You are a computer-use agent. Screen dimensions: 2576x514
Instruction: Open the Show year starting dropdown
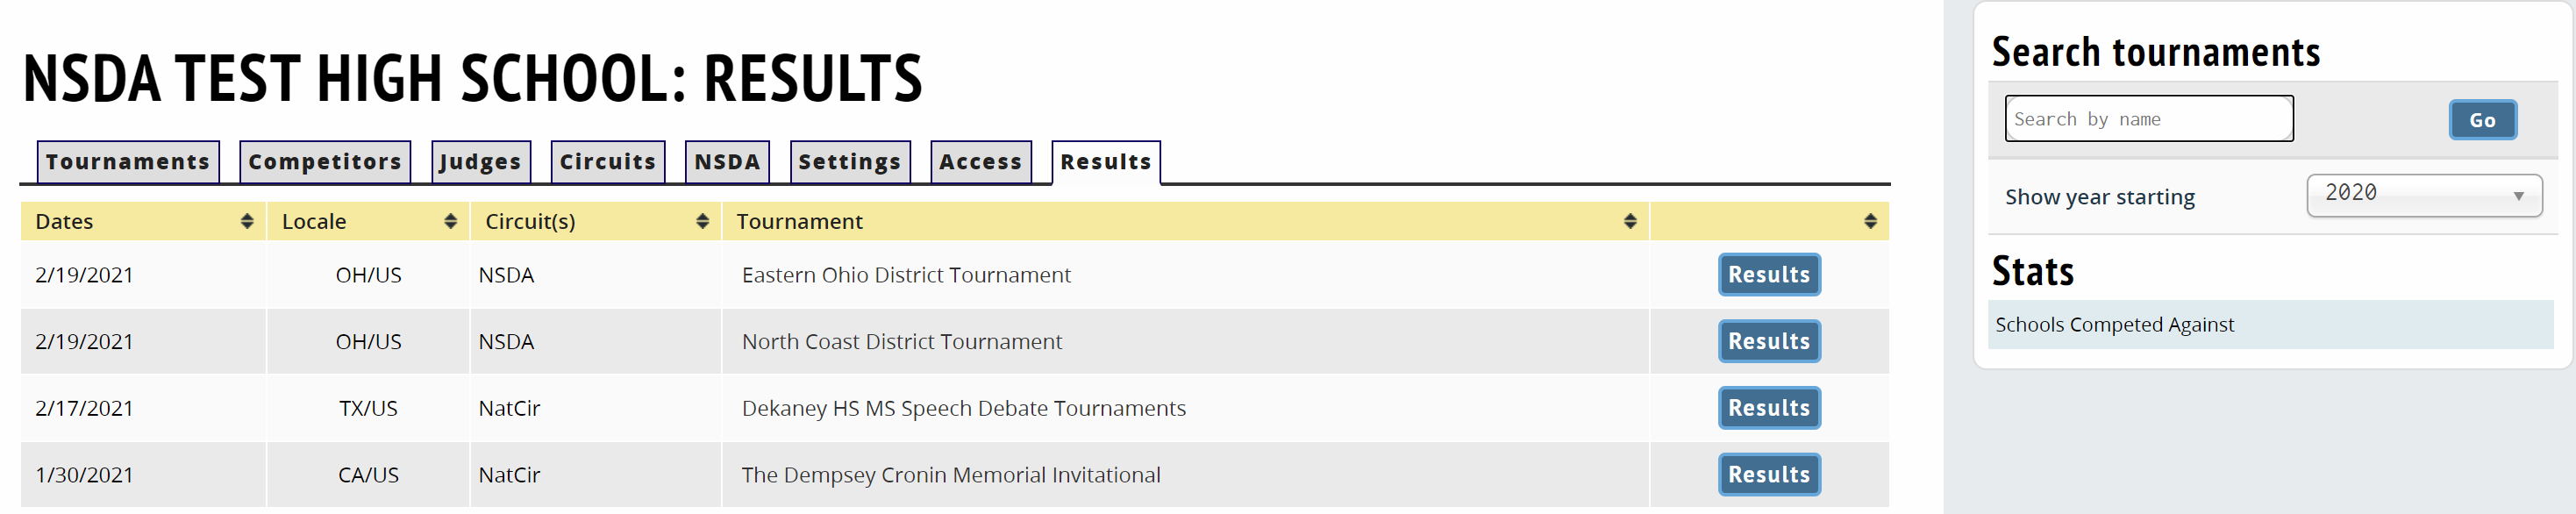pyautogui.click(x=2423, y=194)
